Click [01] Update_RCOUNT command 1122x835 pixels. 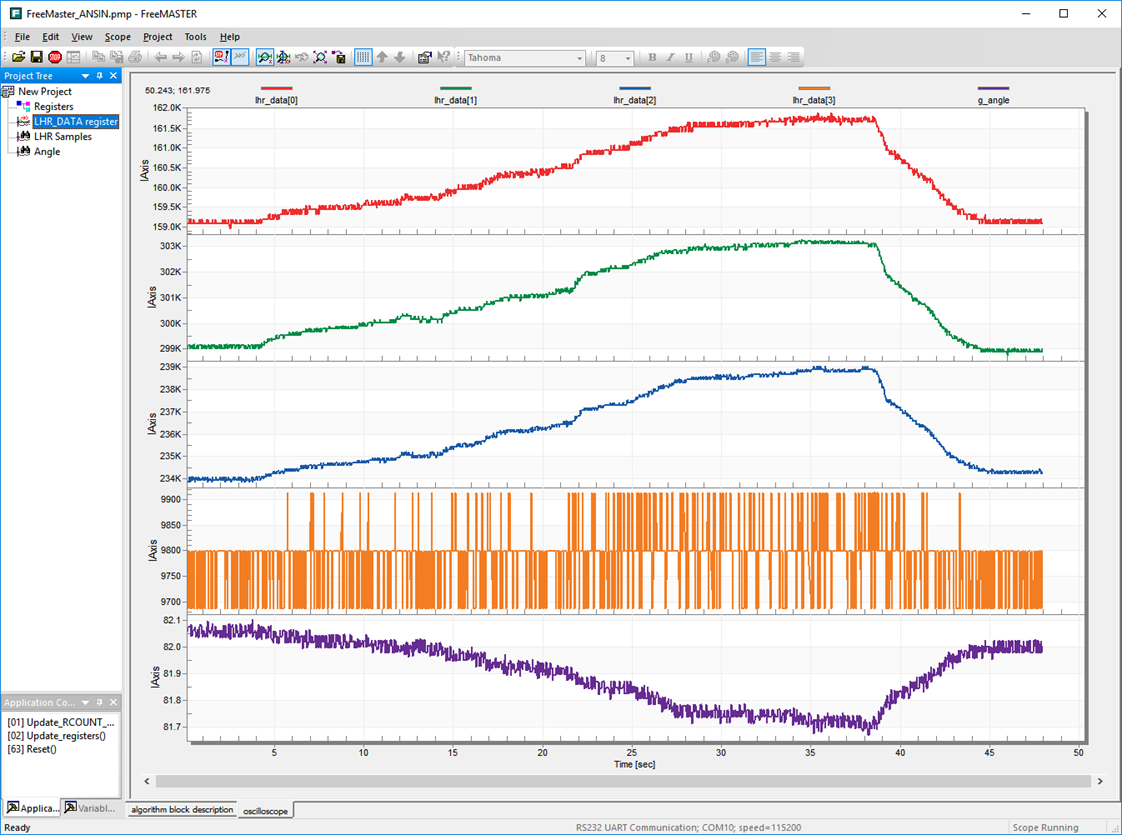tap(61, 722)
